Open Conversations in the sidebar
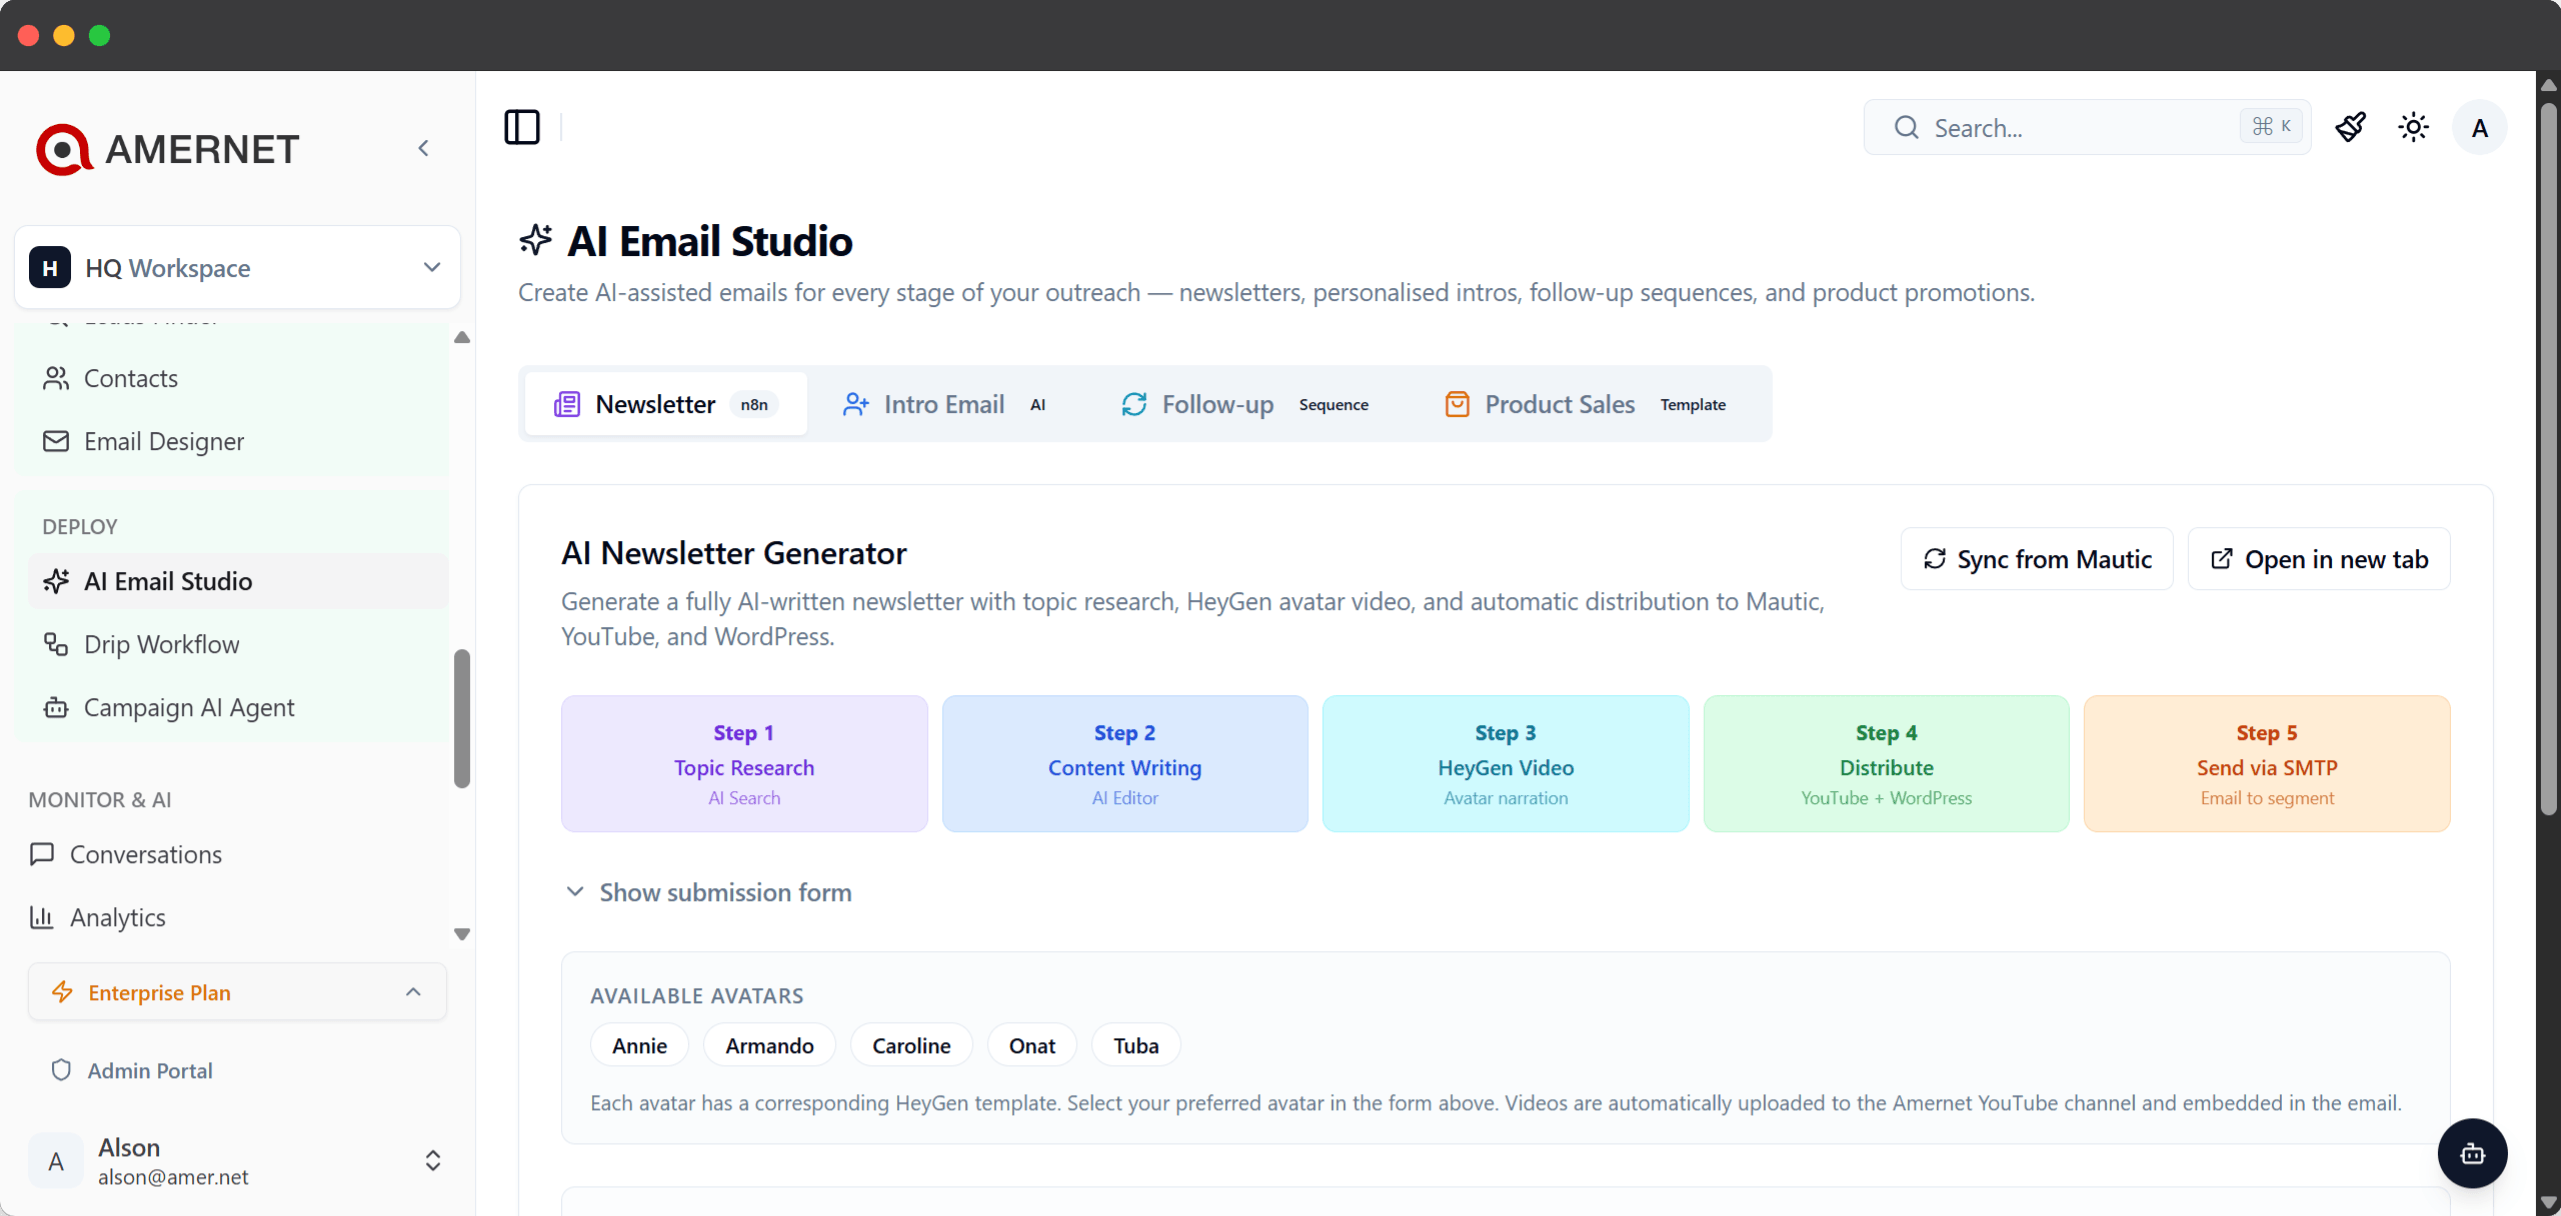The width and height of the screenshot is (2561, 1216). coord(231,854)
